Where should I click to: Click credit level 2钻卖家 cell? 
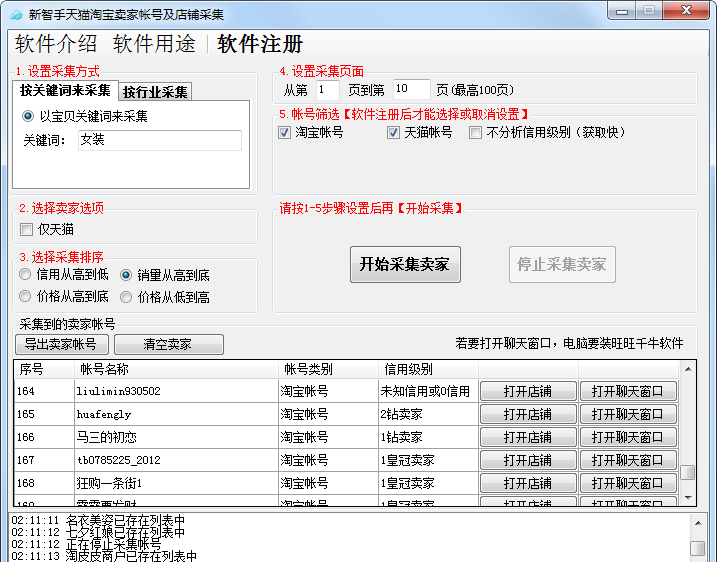(428, 414)
